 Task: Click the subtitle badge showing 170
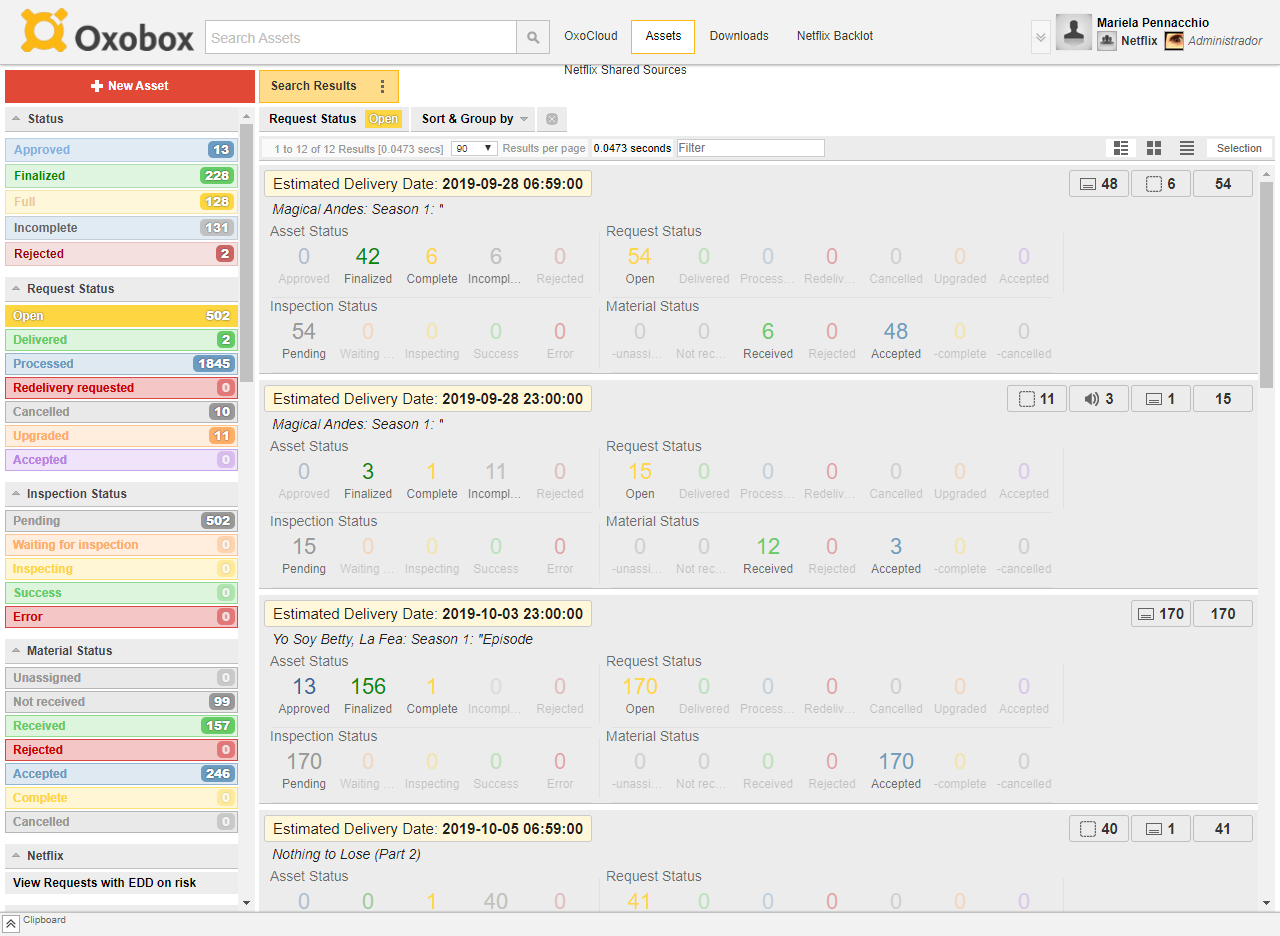click(1161, 614)
